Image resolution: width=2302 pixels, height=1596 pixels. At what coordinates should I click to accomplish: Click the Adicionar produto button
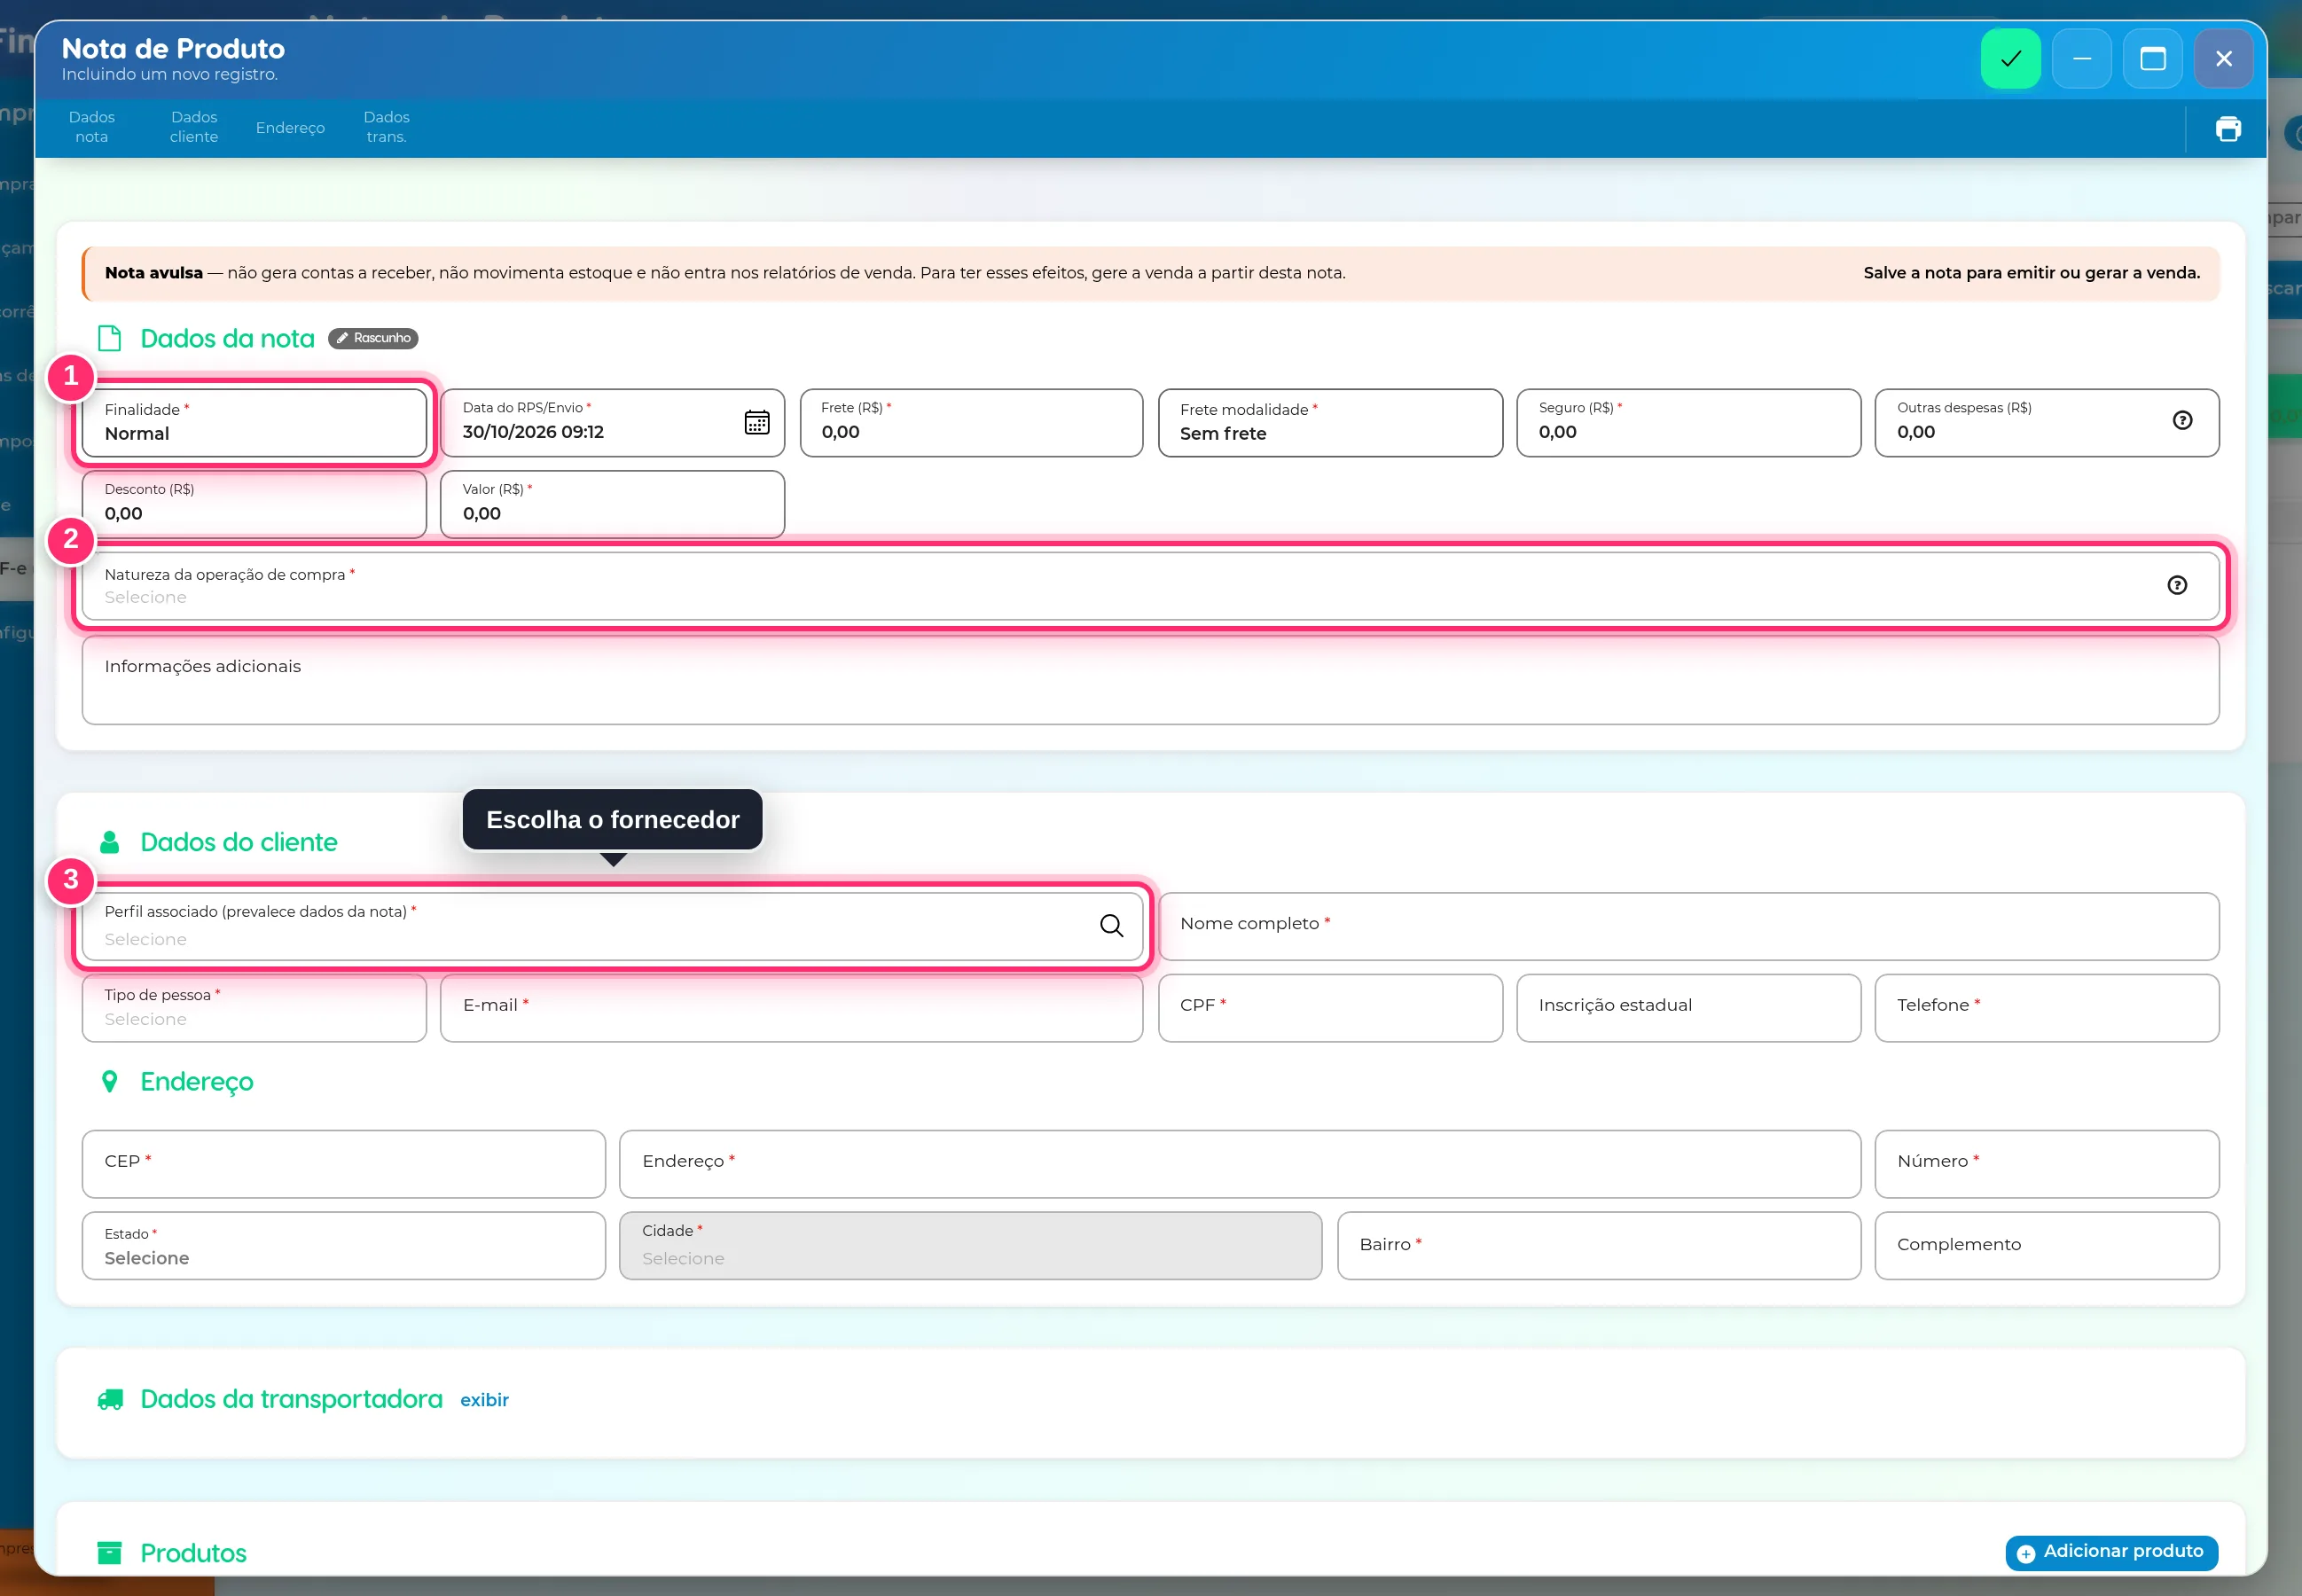(2111, 1552)
